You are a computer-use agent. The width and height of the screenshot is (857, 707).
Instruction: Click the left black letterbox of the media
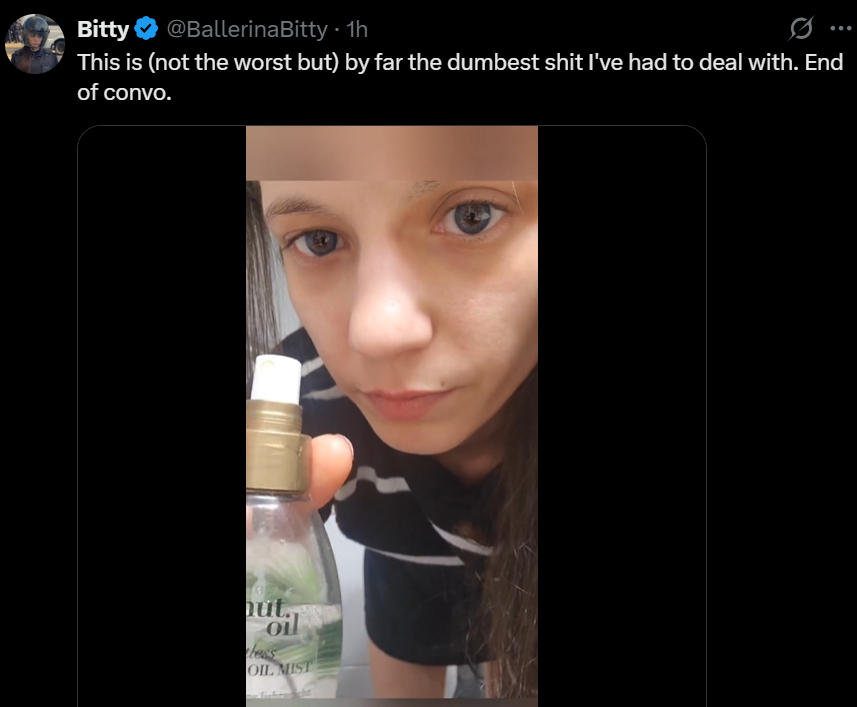[162, 416]
